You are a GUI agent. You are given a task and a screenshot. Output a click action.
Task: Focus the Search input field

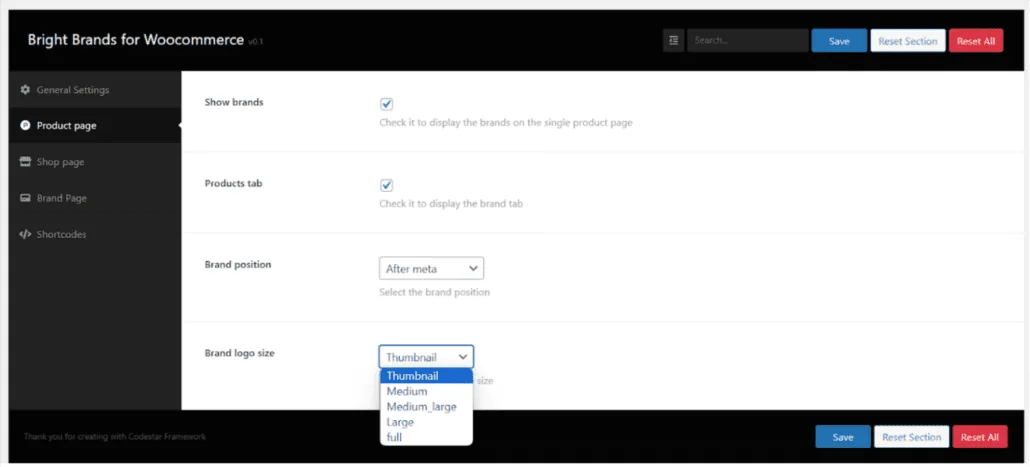(x=748, y=41)
